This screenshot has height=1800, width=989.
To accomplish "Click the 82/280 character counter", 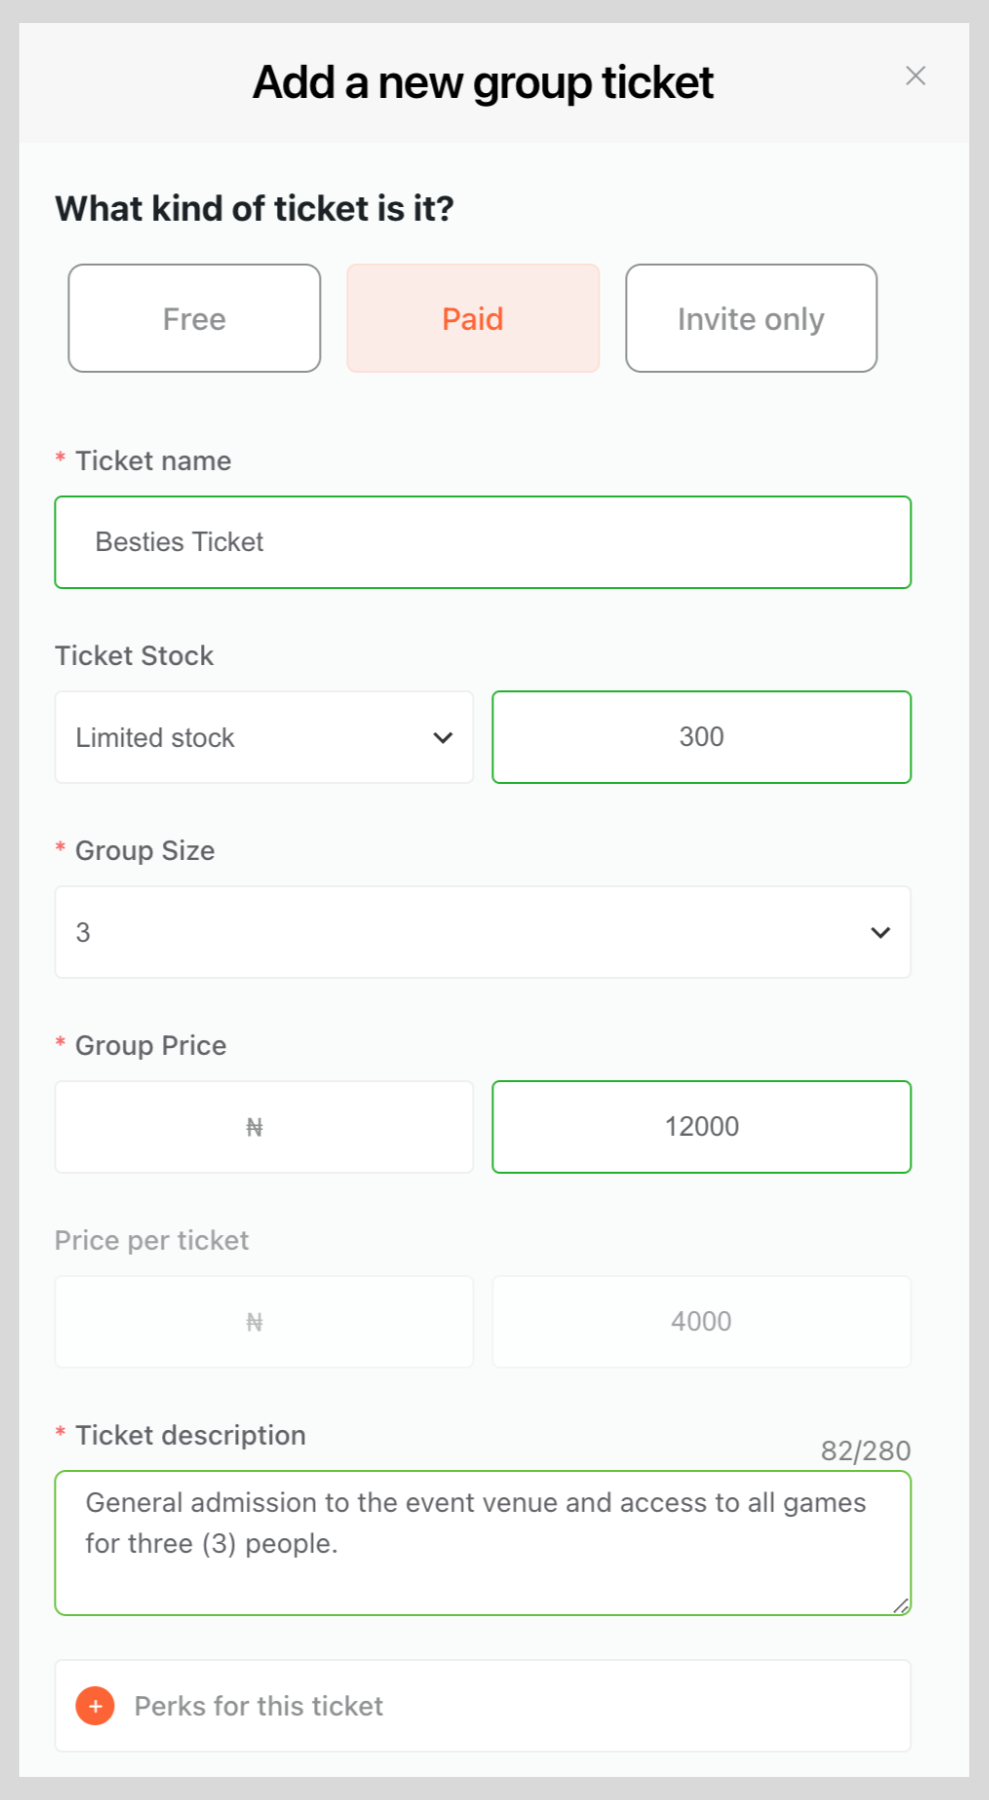I will pos(865,1451).
